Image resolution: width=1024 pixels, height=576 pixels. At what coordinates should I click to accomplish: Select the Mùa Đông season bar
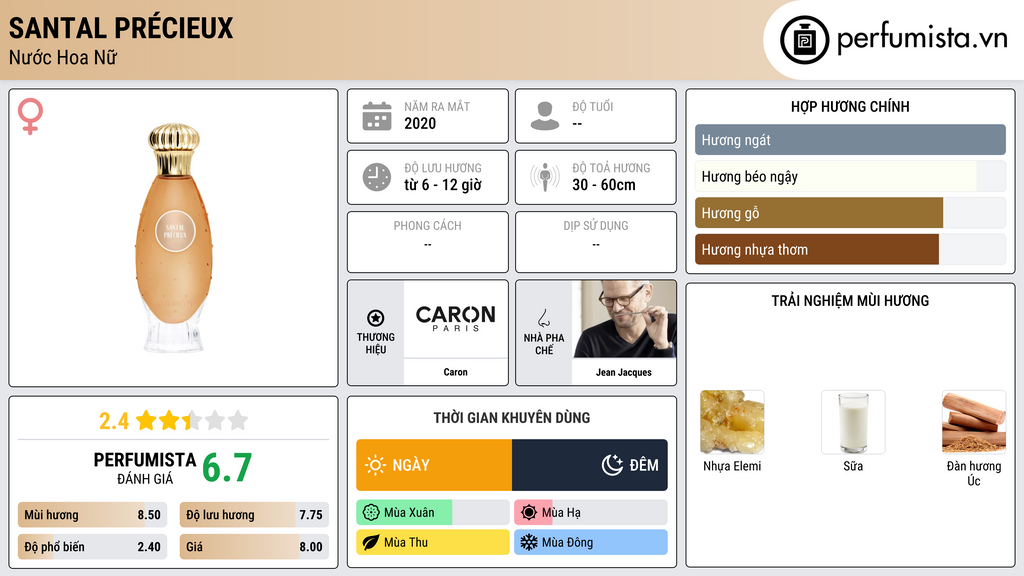pyautogui.click(x=591, y=542)
